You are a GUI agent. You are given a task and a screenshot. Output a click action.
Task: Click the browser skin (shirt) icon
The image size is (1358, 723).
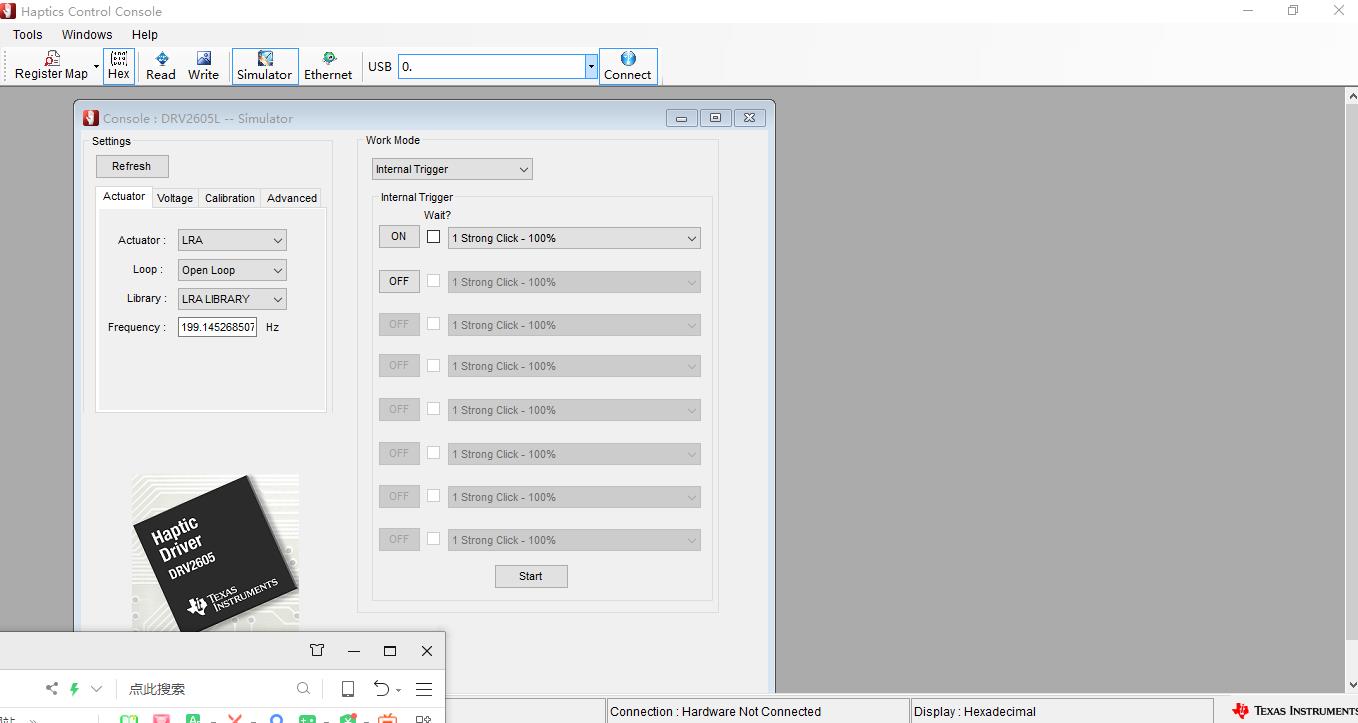pyautogui.click(x=317, y=650)
